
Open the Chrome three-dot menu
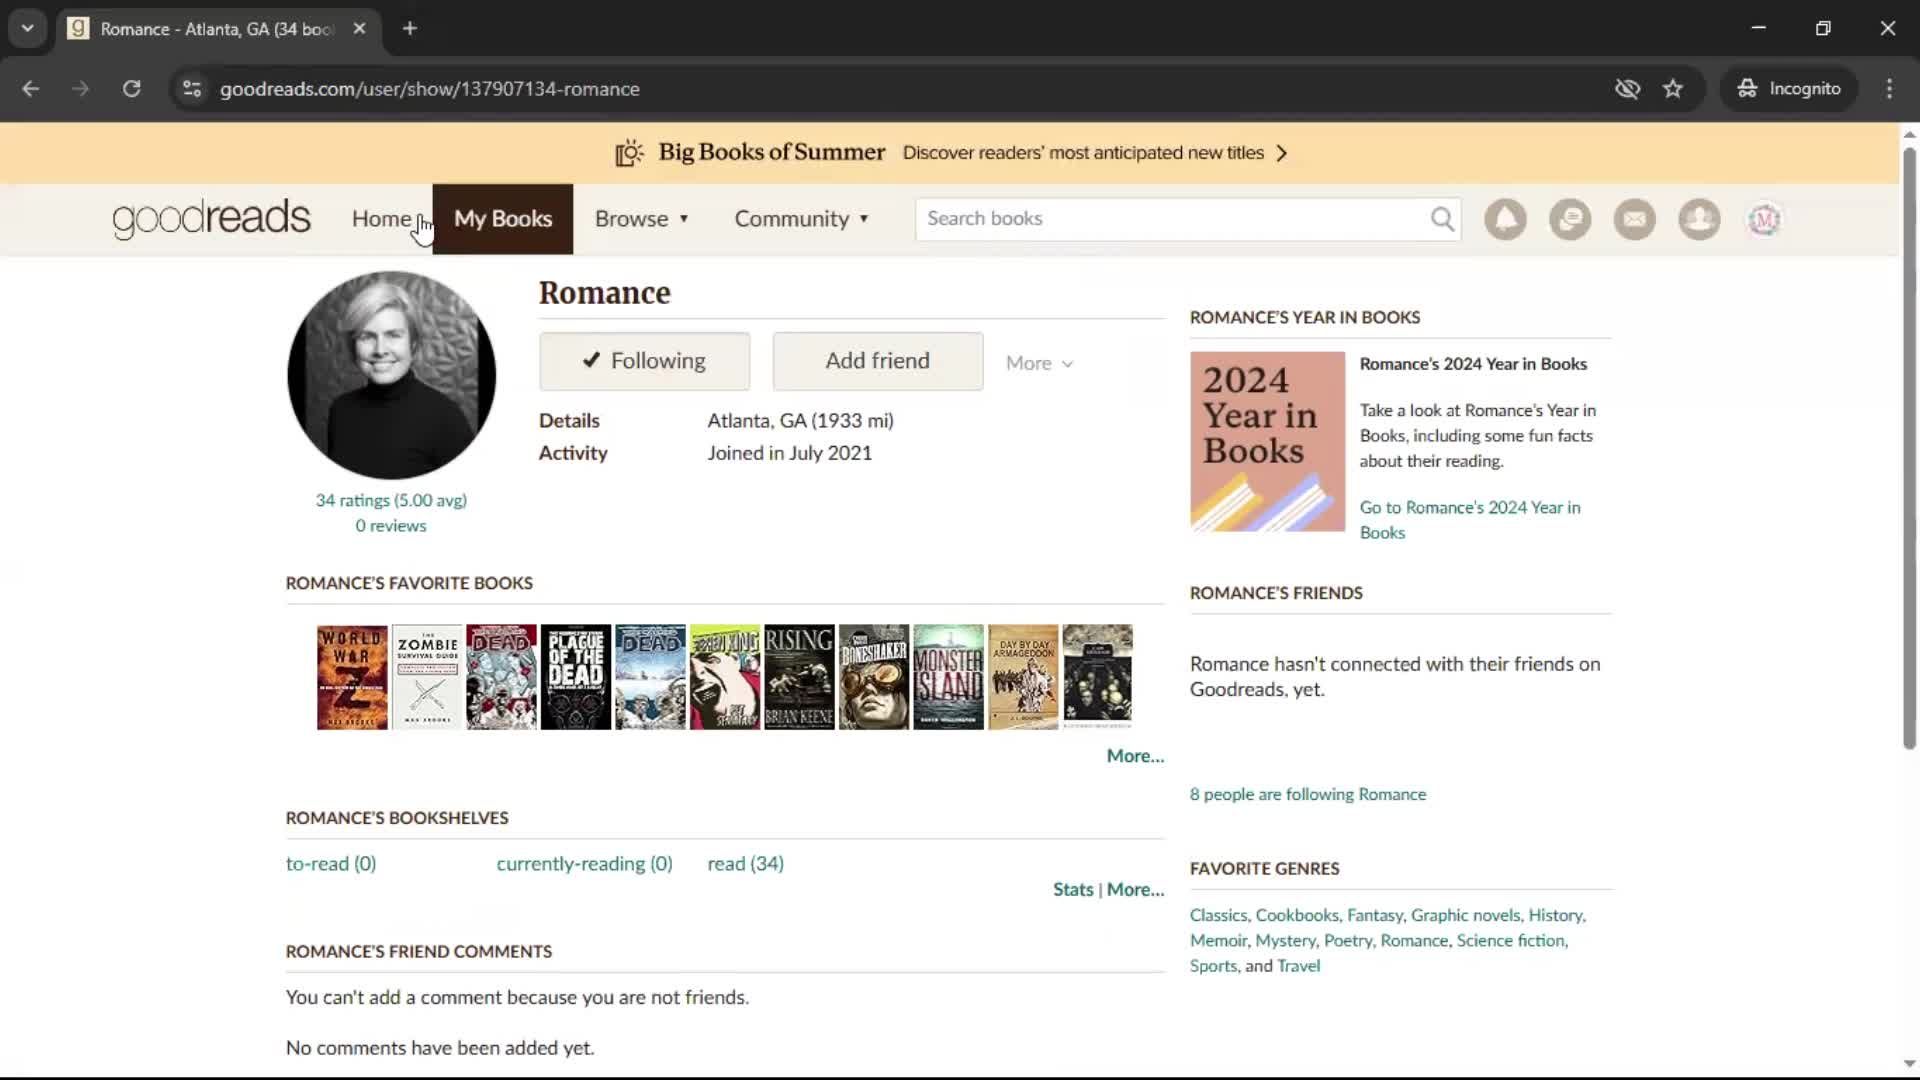click(1889, 89)
